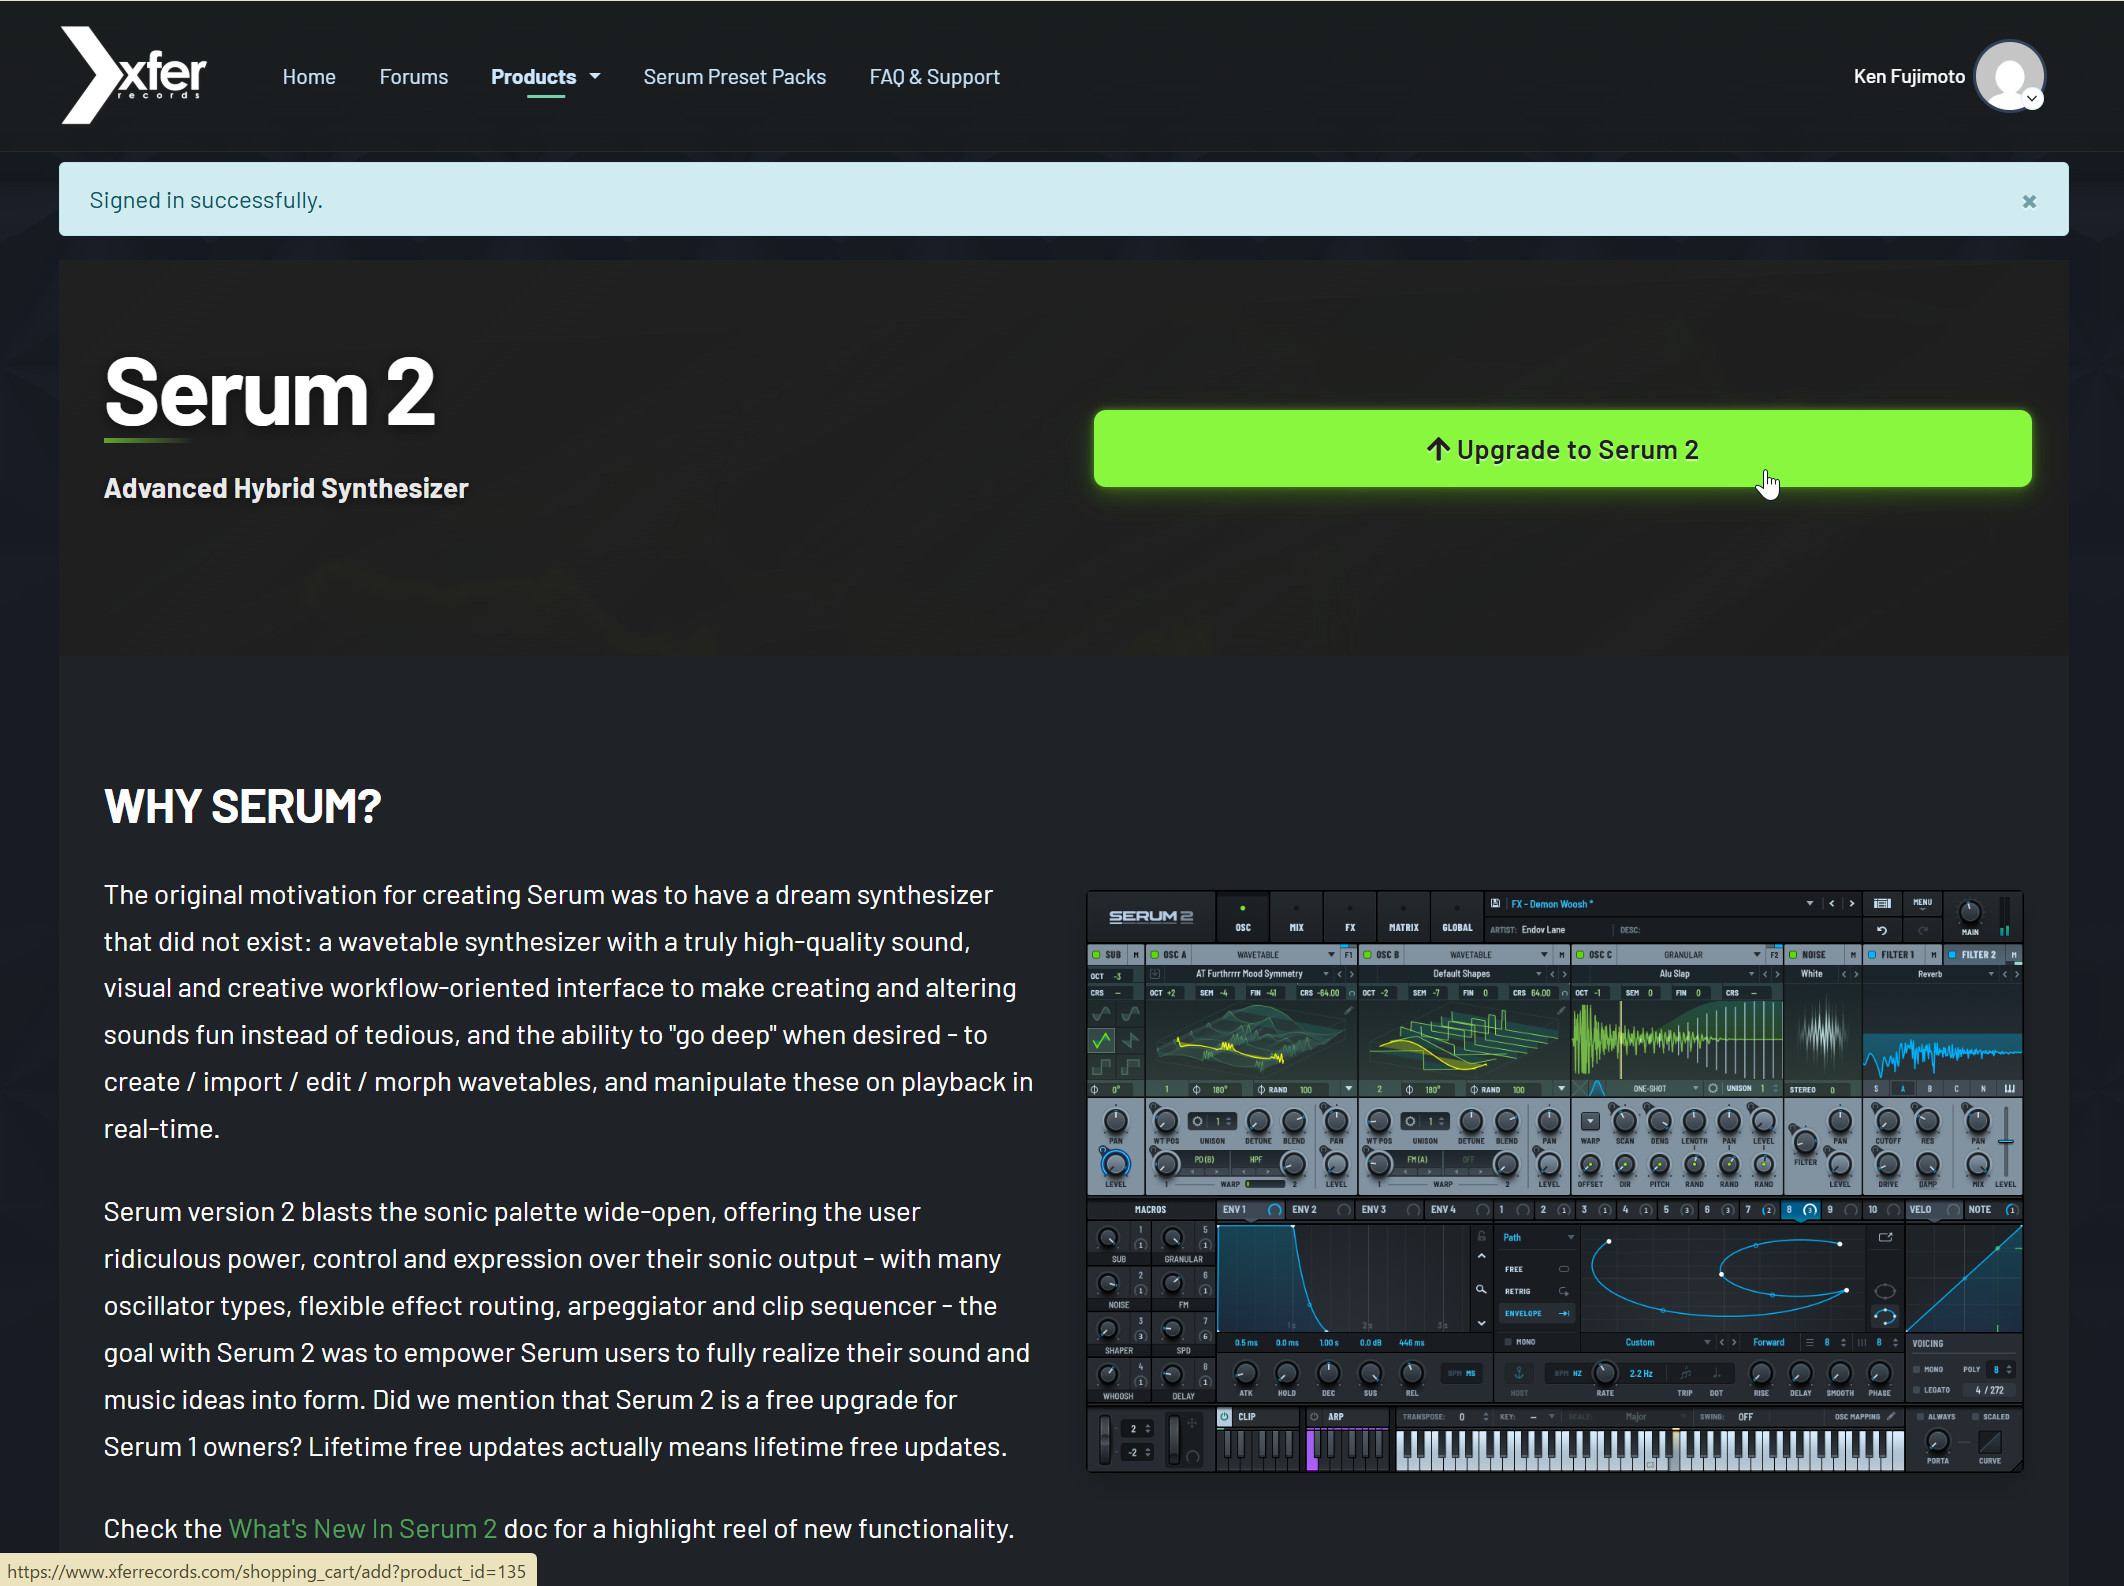Screen dimensions: 2124x1586
Task: Click the up-arrow icon in Upgrade button
Action: pos(1438,449)
